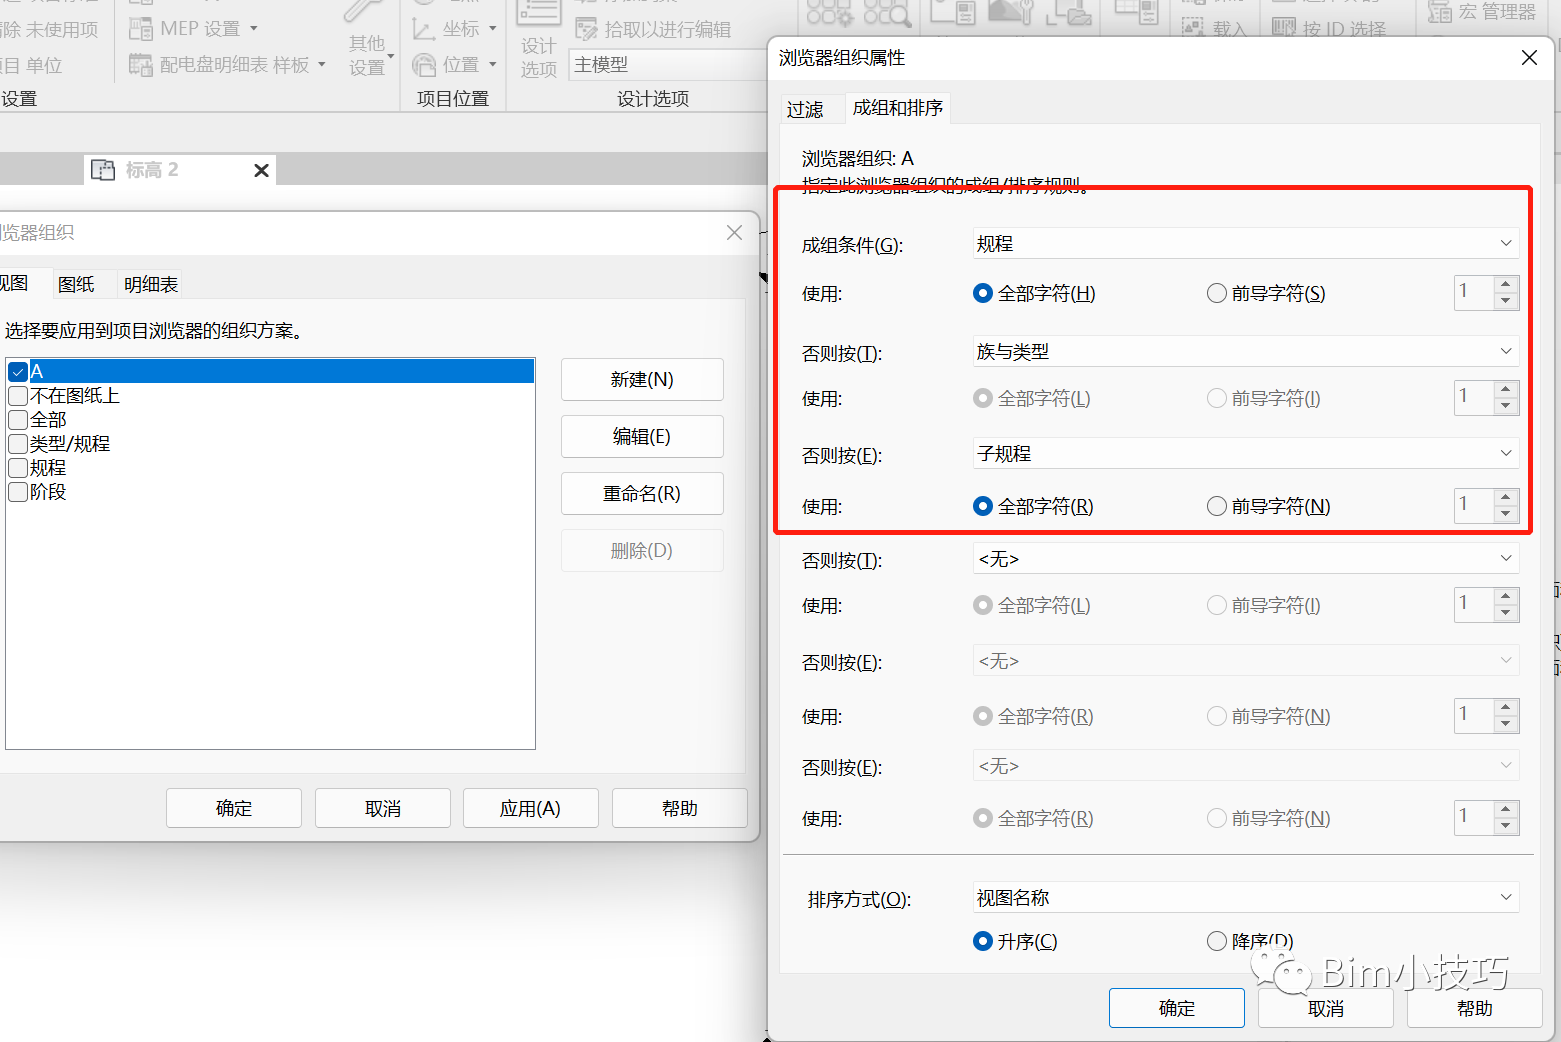
Task: Click the 成组条件 leading character count field
Action: click(x=1474, y=292)
